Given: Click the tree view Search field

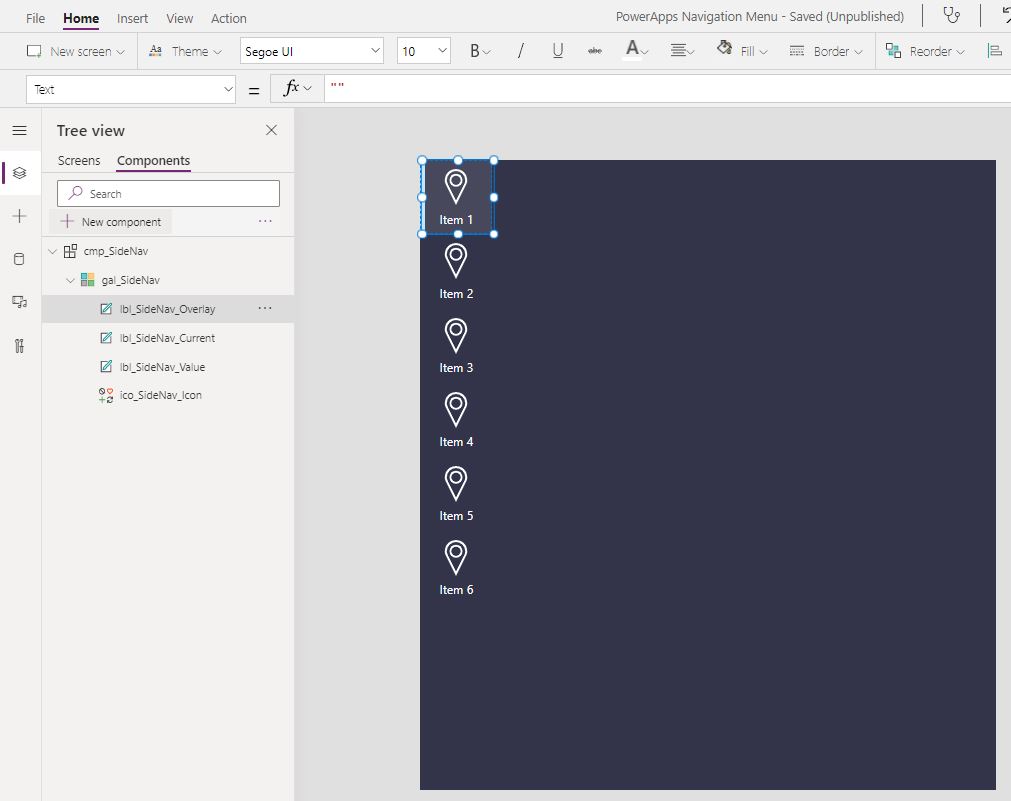Looking at the screenshot, I should click(168, 193).
